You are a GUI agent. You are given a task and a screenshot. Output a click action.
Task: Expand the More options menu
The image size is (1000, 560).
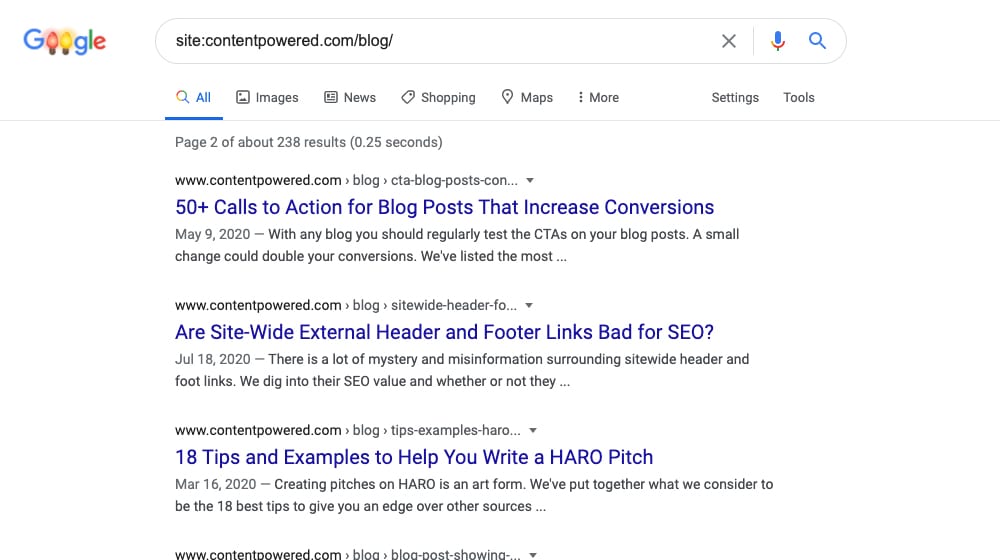[x=598, y=97]
